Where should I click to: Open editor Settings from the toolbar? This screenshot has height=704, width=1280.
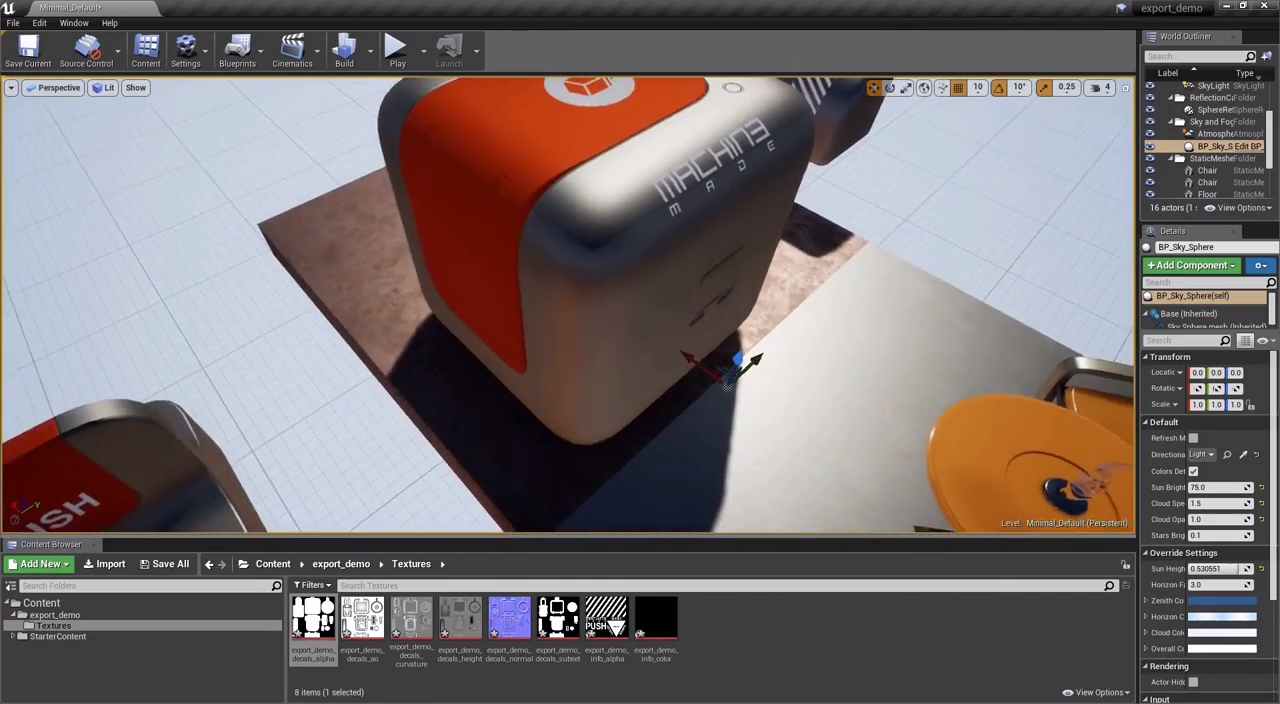point(186,51)
